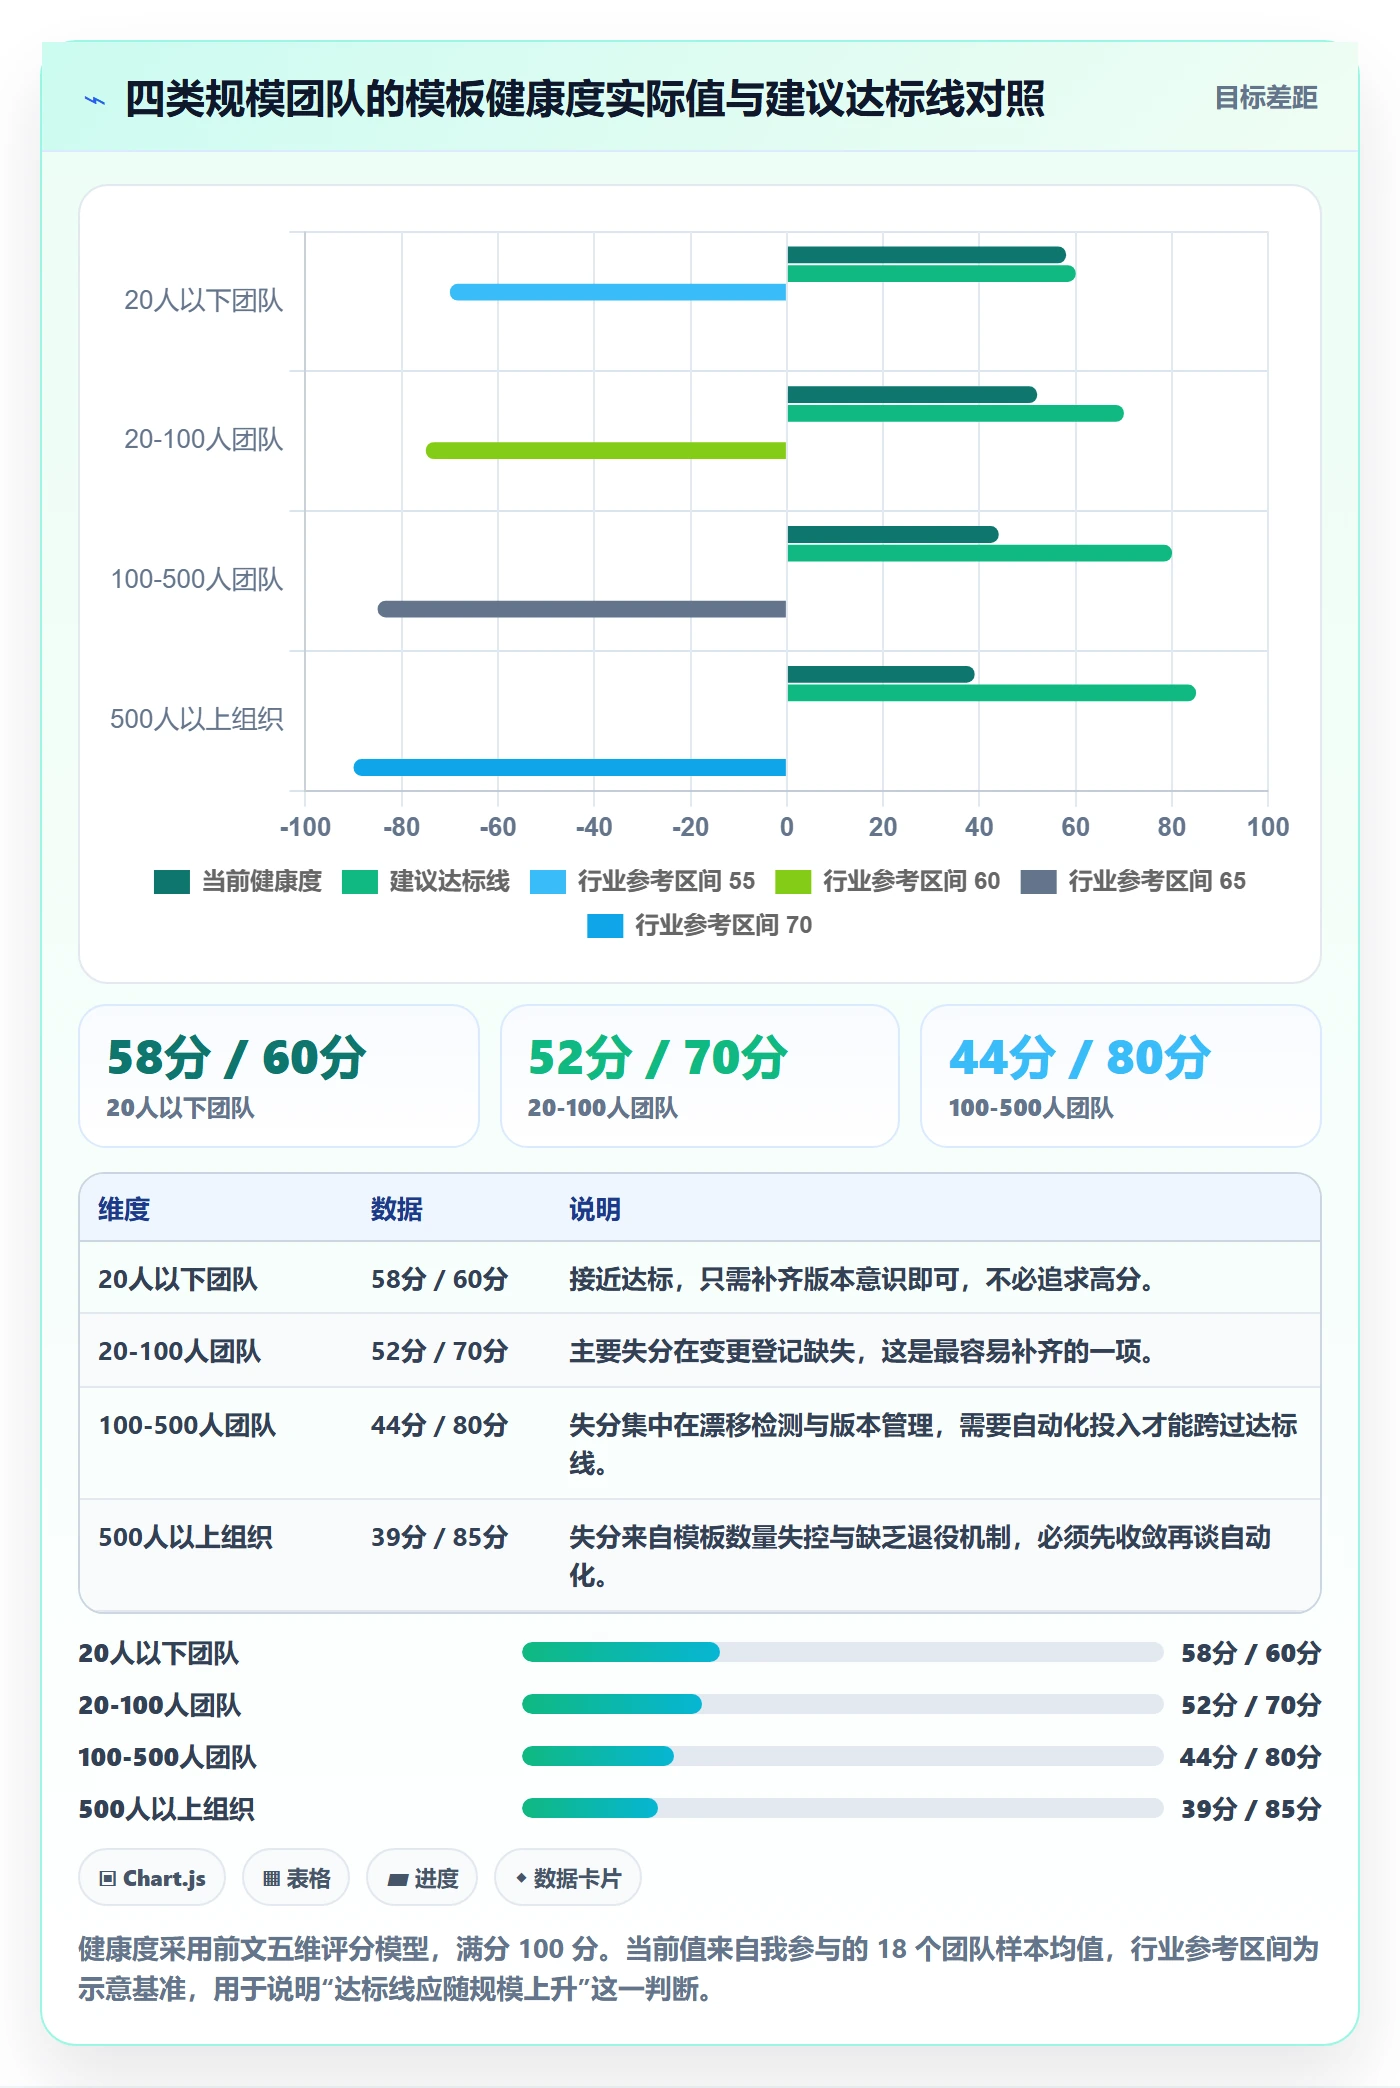Click the Chart.js tag icon
This screenshot has height=2088, width=1400.
107,1878
